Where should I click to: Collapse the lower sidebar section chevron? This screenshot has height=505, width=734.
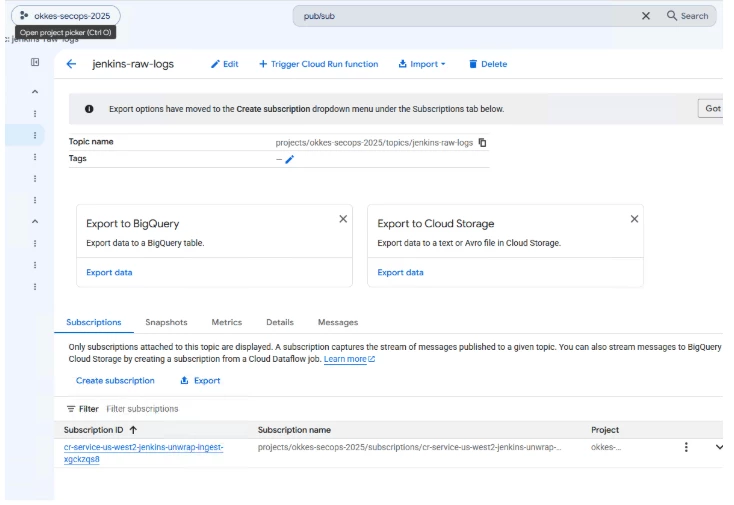coord(35,221)
